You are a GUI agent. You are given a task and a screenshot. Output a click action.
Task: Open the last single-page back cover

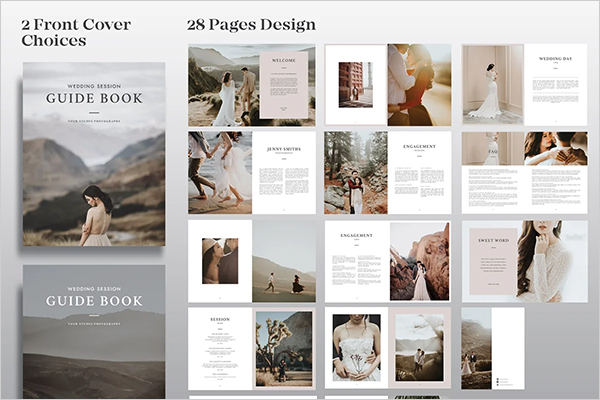493,348
